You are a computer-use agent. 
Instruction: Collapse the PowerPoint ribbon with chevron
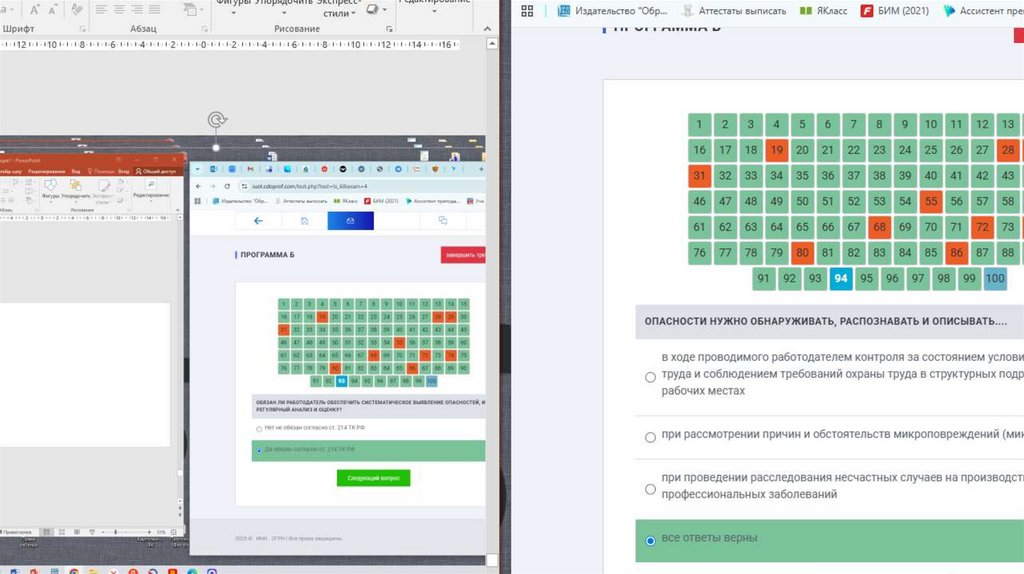tap(487, 29)
